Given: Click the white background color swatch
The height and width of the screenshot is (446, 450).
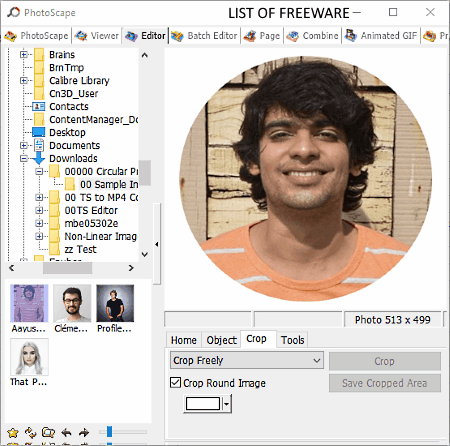Looking at the screenshot, I should coord(203,404).
